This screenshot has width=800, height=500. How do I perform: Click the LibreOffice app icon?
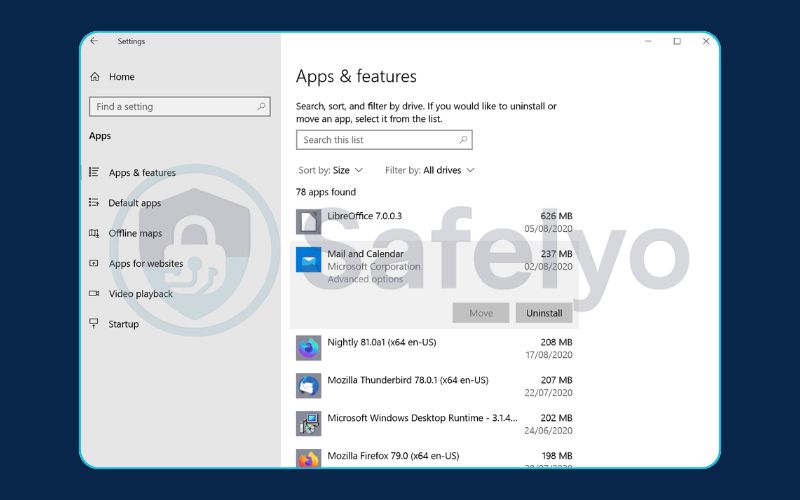tap(308, 222)
